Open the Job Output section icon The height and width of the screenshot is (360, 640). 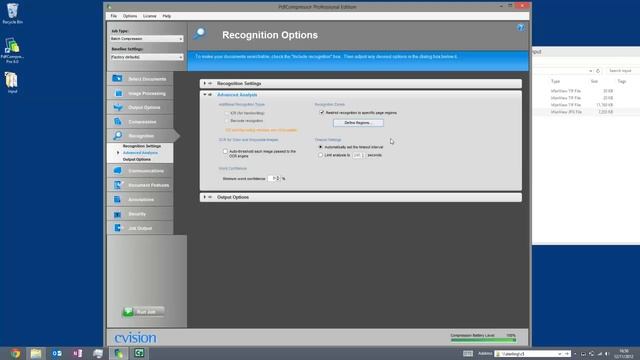pyautogui.click(x=118, y=228)
